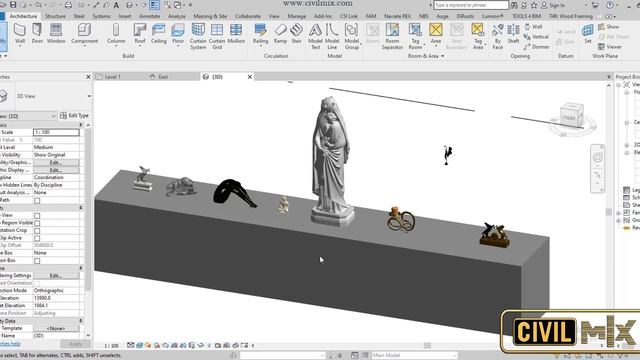Open the Annotate ribbon tab

coord(150,16)
